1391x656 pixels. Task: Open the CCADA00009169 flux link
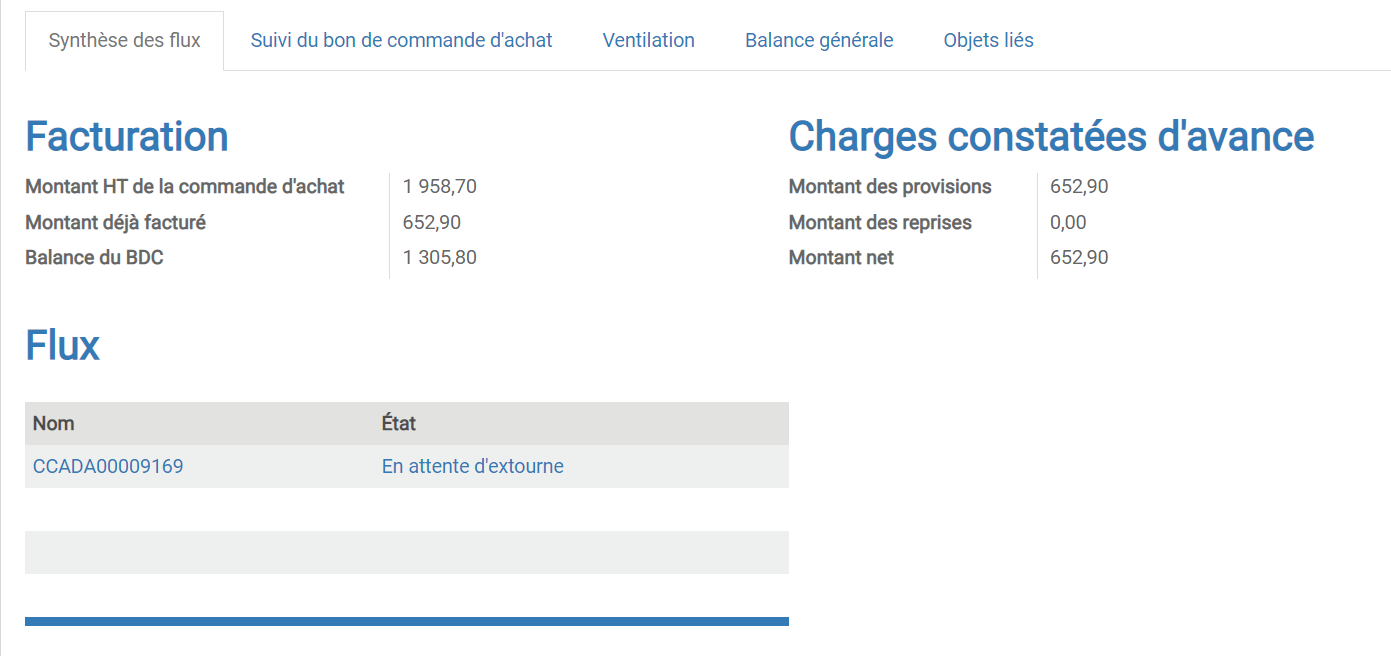(x=108, y=466)
